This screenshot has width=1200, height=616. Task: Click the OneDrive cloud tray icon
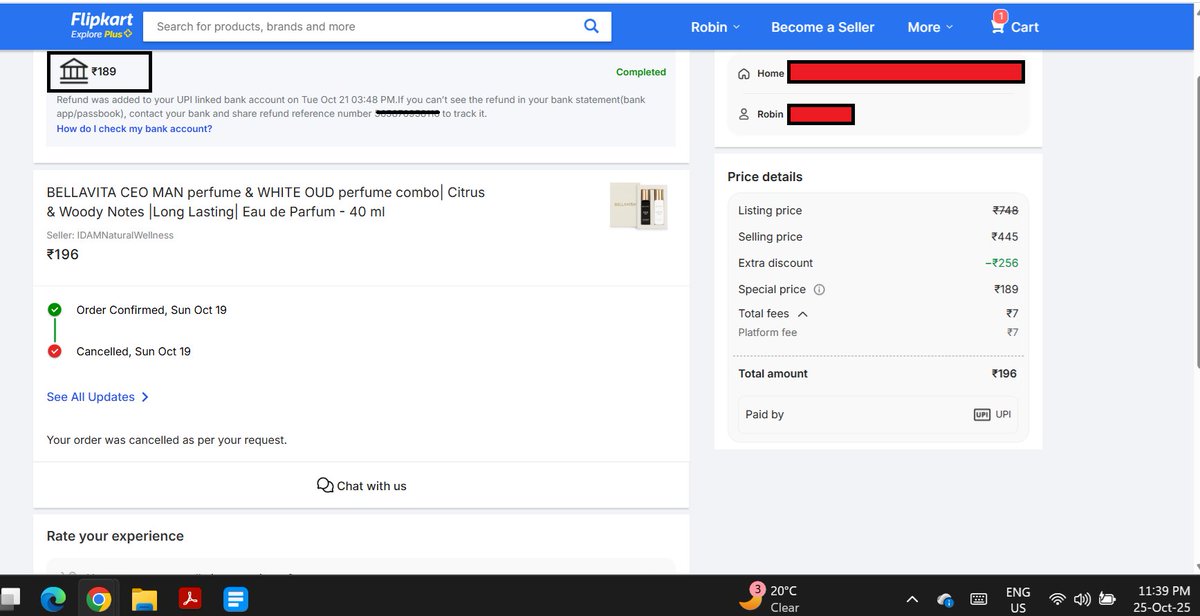[x=945, y=599]
